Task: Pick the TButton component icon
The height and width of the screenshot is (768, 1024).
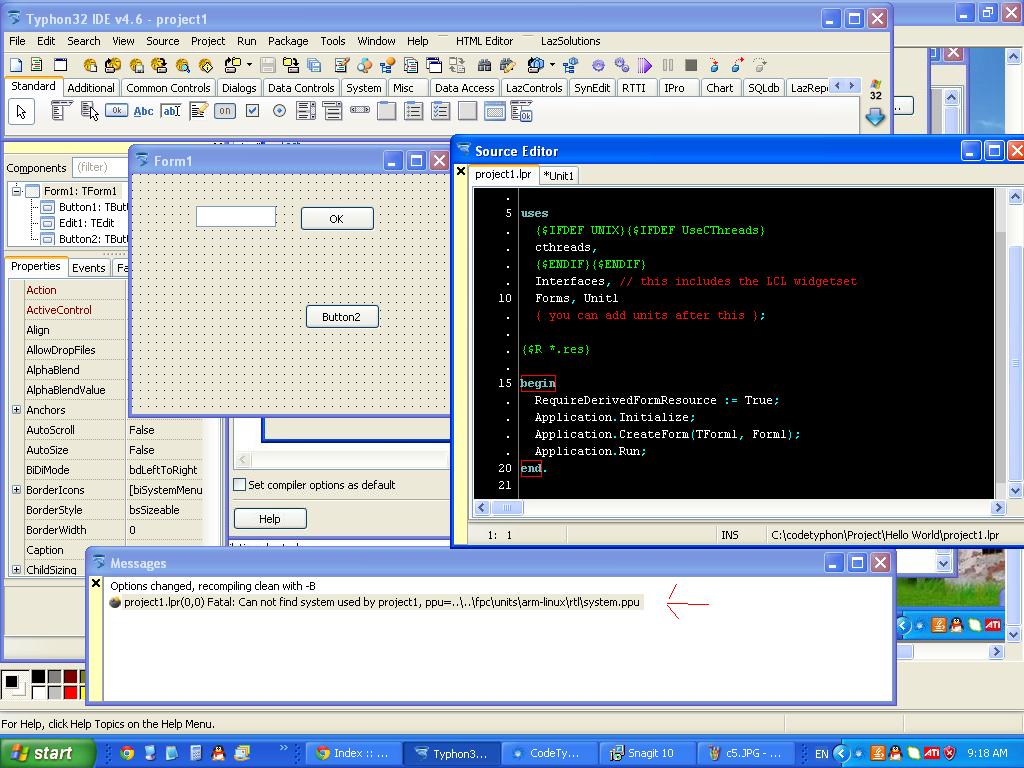Action: pyautogui.click(x=116, y=111)
